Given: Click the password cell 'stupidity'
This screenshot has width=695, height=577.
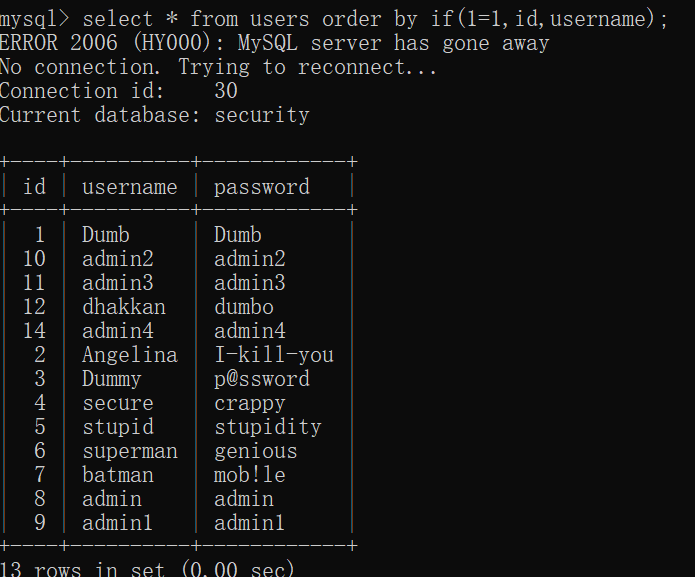Looking at the screenshot, I should [x=267, y=427].
